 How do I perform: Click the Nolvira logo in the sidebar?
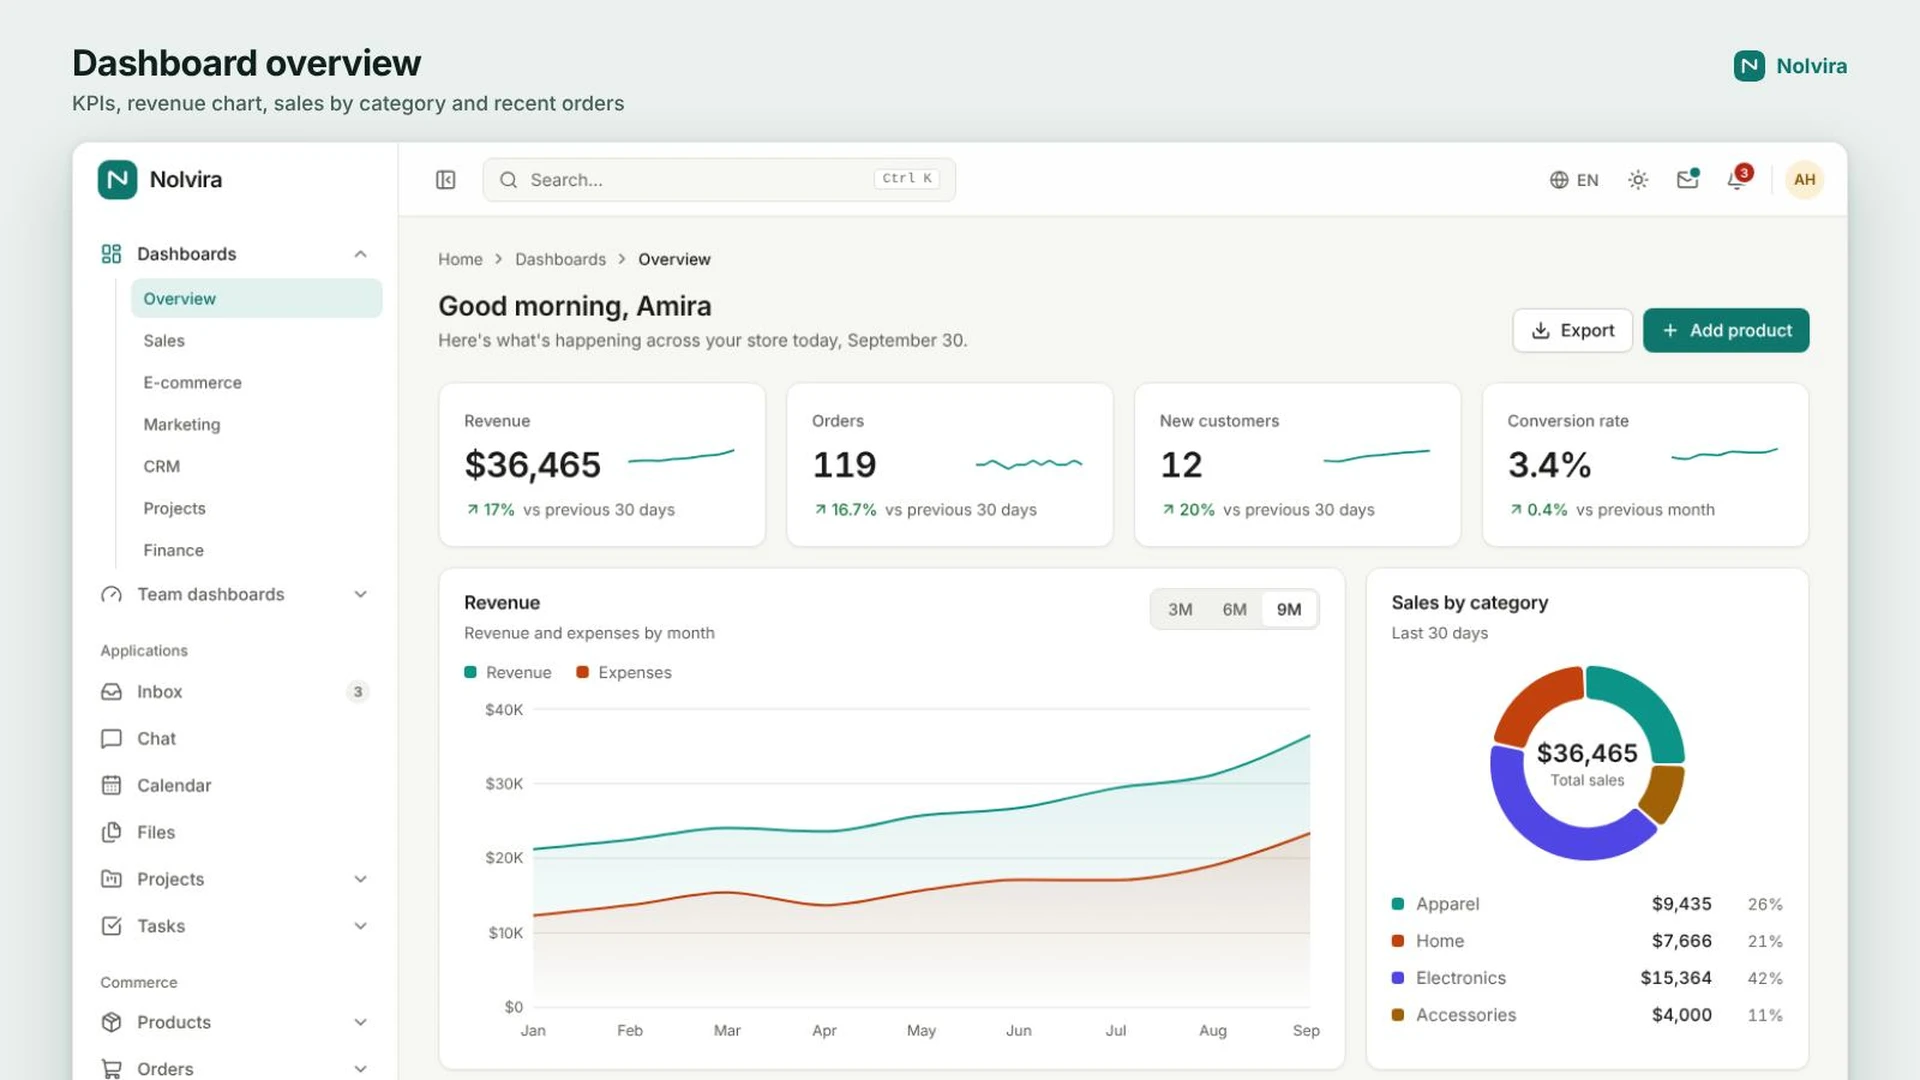(x=117, y=180)
